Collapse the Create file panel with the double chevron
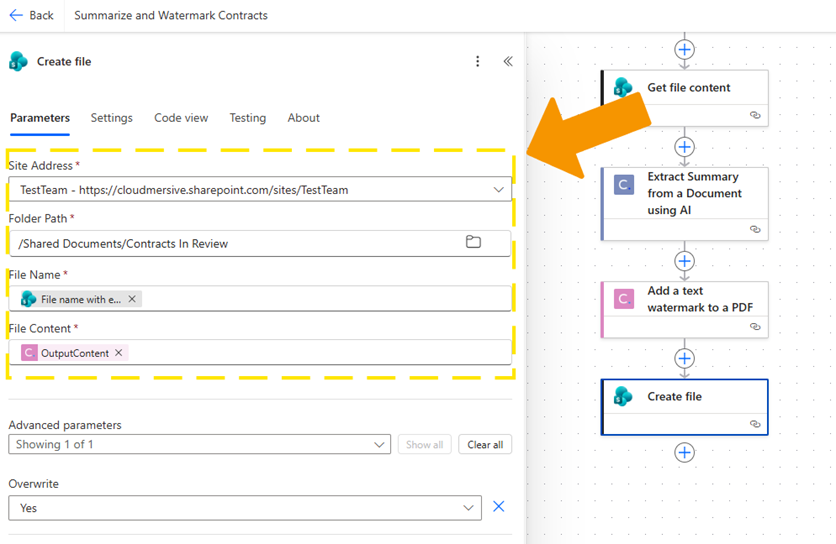Image resolution: width=836 pixels, height=544 pixels. (508, 61)
